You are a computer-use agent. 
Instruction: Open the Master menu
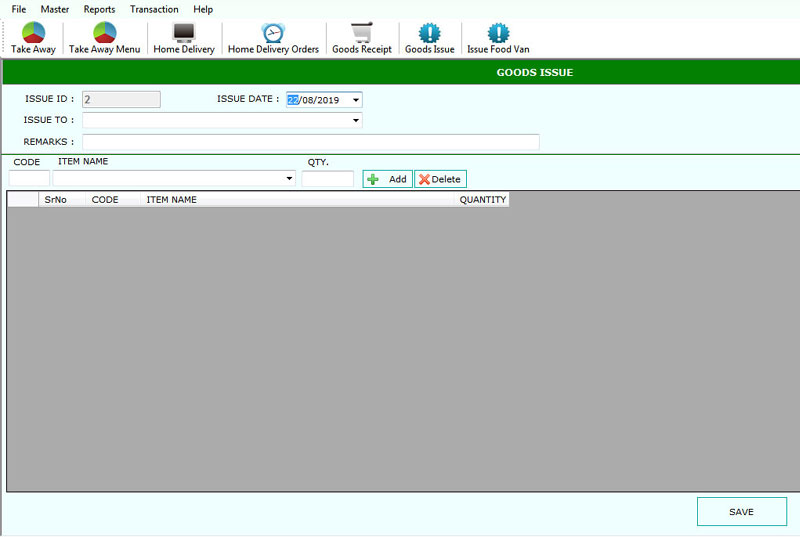(x=55, y=9)
